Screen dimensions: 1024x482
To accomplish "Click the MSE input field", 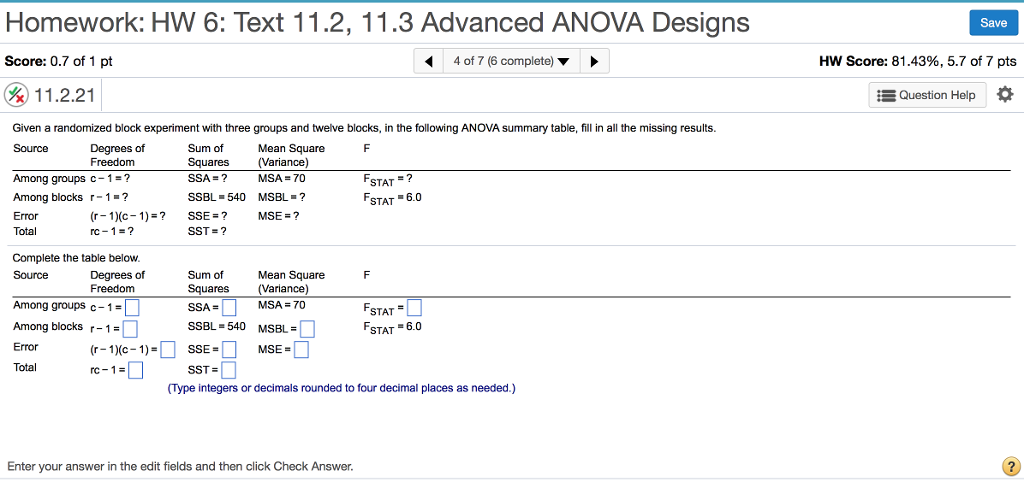I will coord(301,350).
